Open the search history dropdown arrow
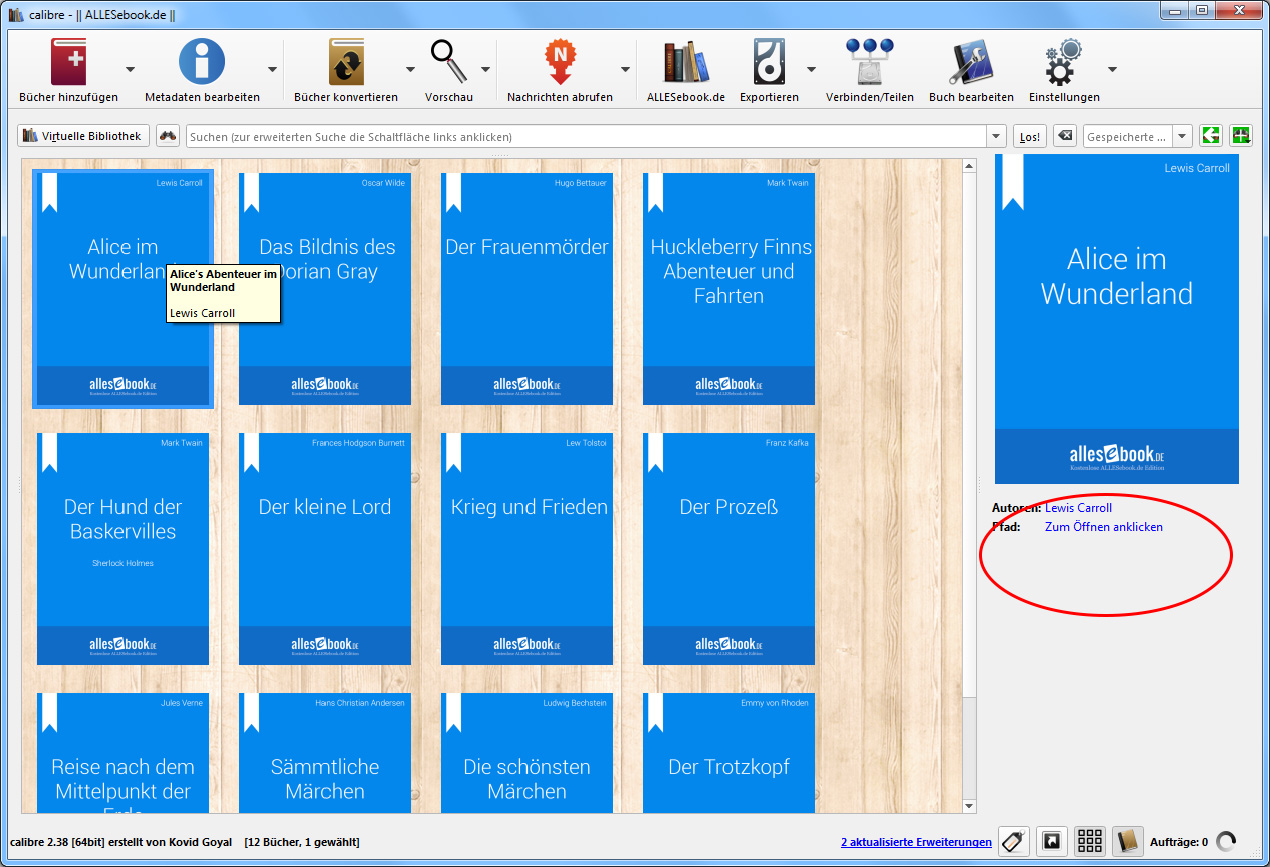The height and width of the screenshot is (867, 1270). [996, 136]
